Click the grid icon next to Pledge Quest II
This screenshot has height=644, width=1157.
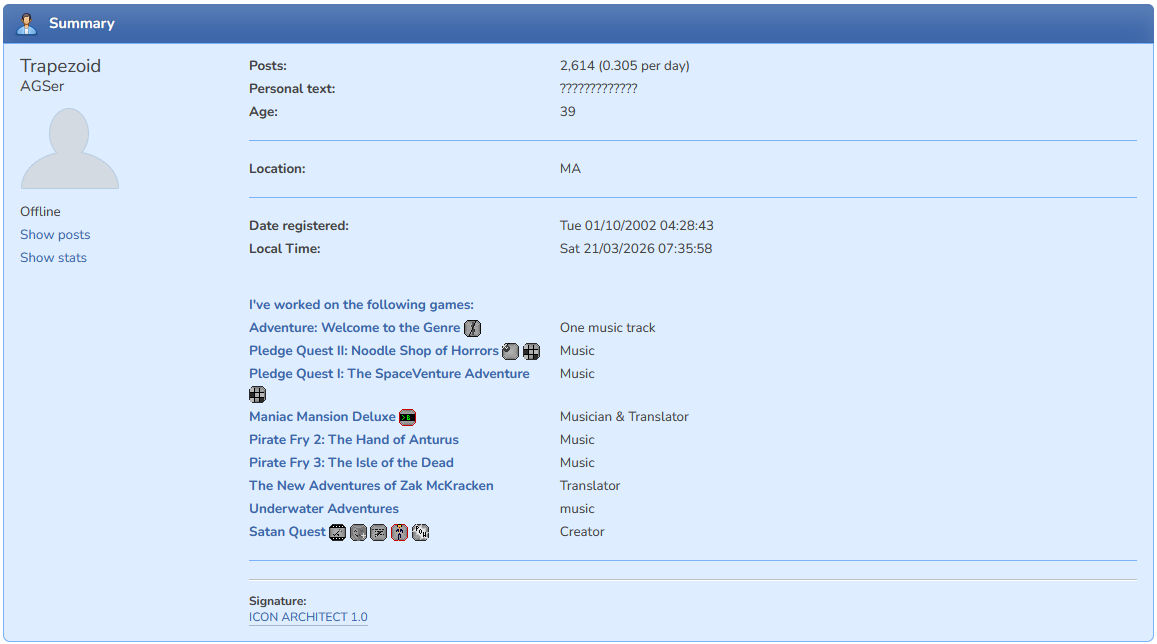[531, 351]
